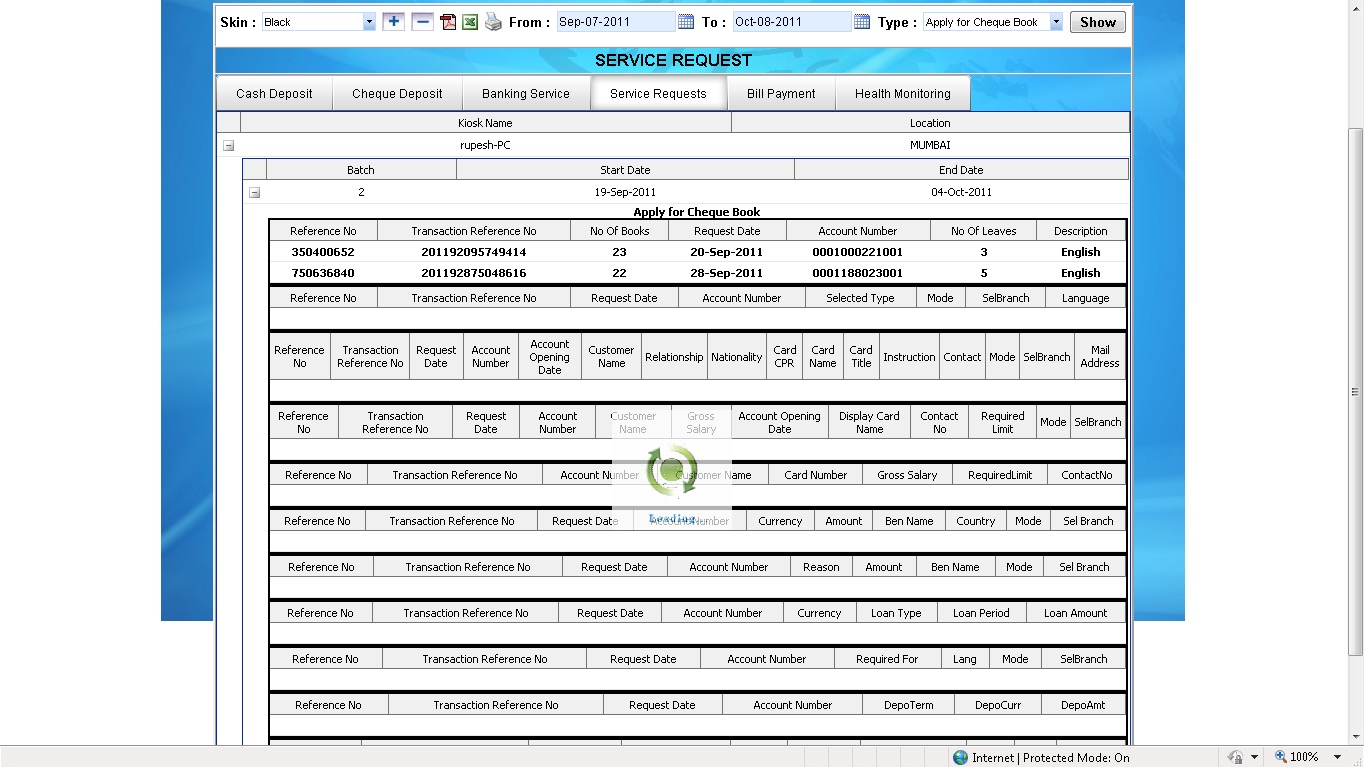Viewport: 1364px width, 768px height.
Task: Click the minus collapse-all icon
Action: coord(423,21)
